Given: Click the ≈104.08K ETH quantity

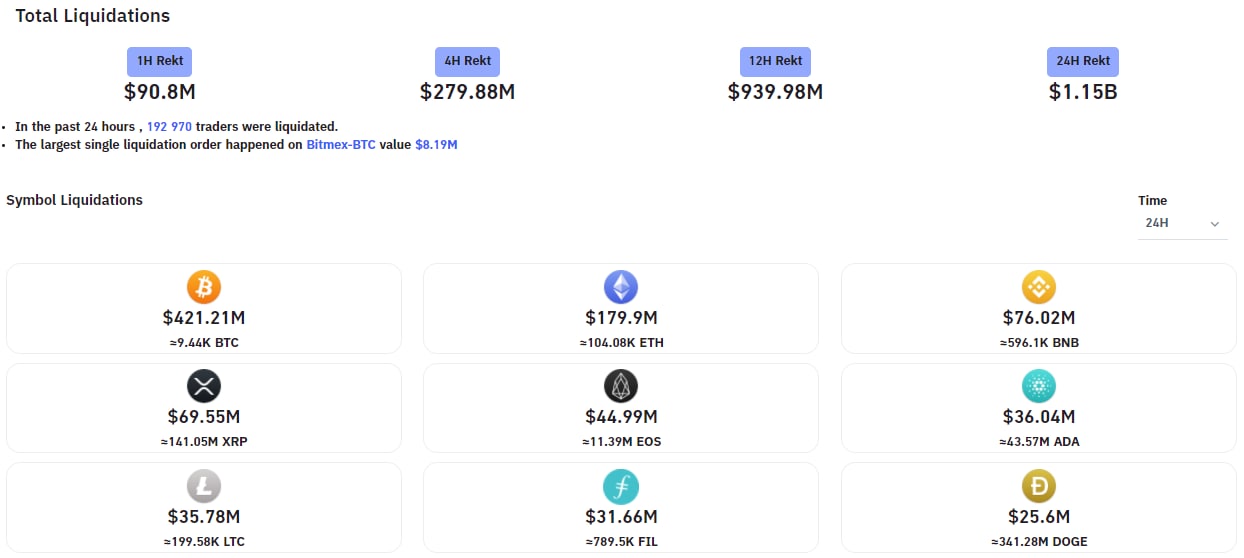Looking at the screenshot, I should click(621, 343).
